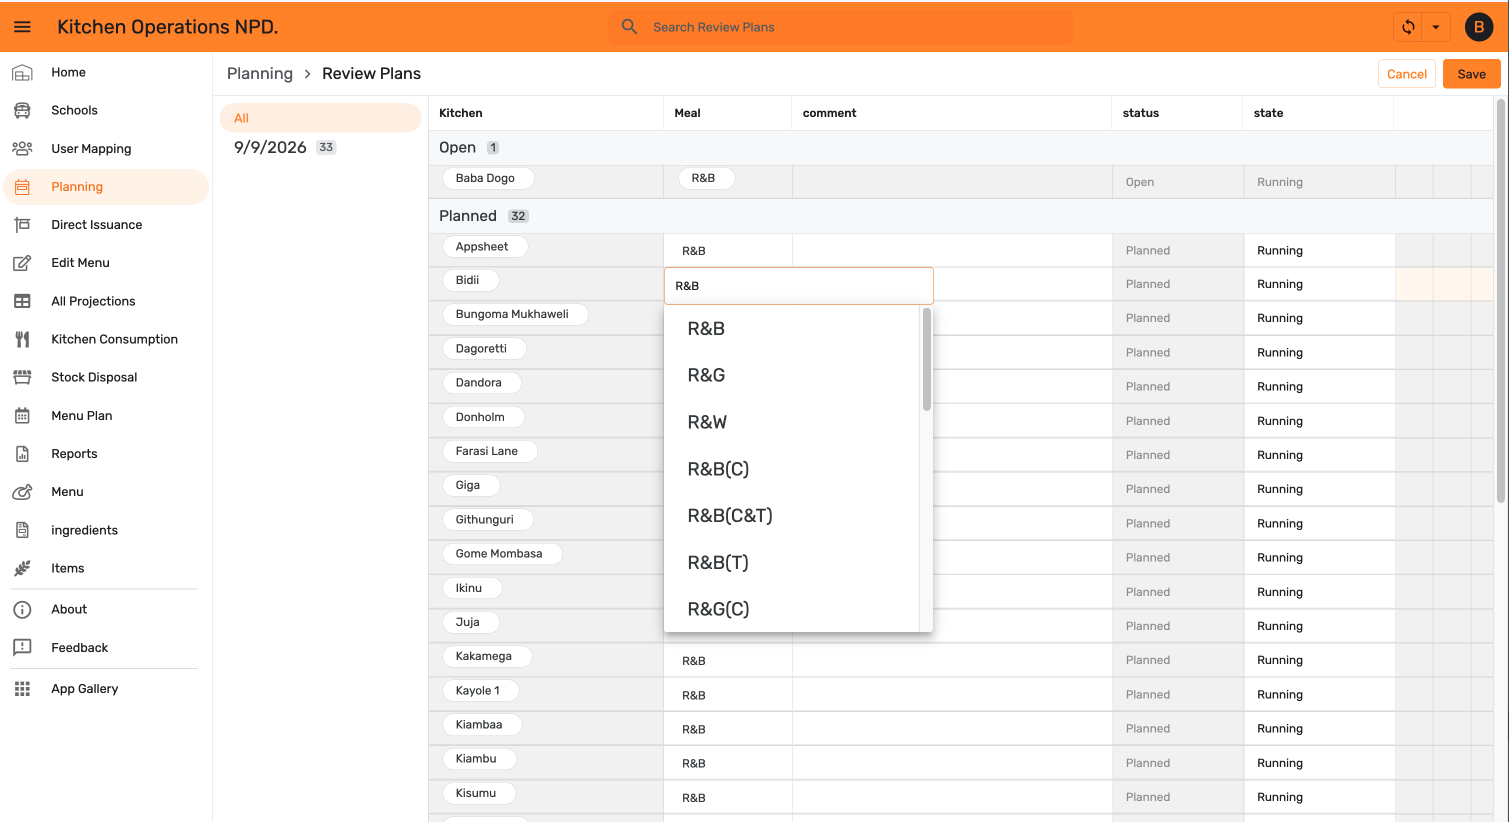
Task: Click the Items wheat icon
Action: click(22, 568)
